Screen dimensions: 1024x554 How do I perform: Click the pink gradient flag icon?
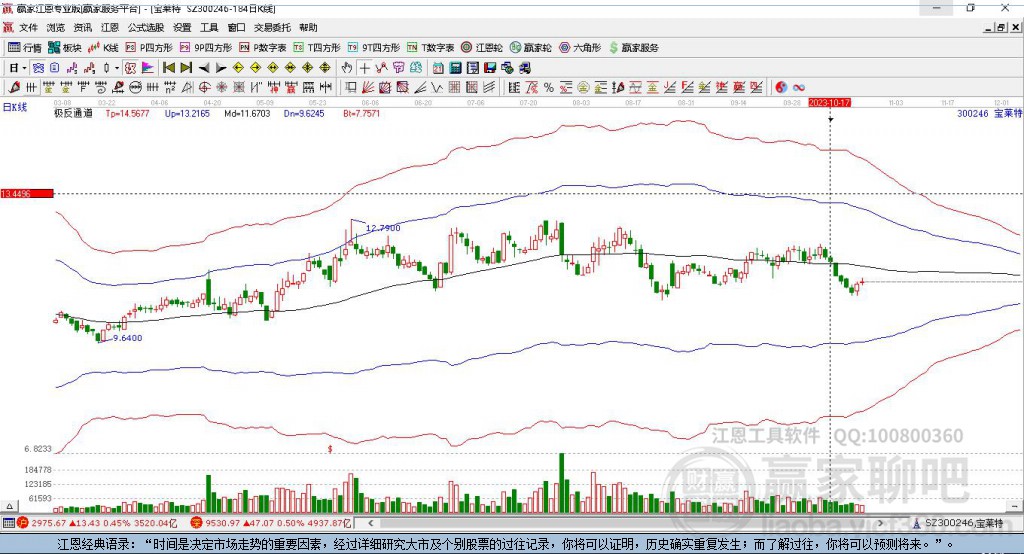click(148, 68)
